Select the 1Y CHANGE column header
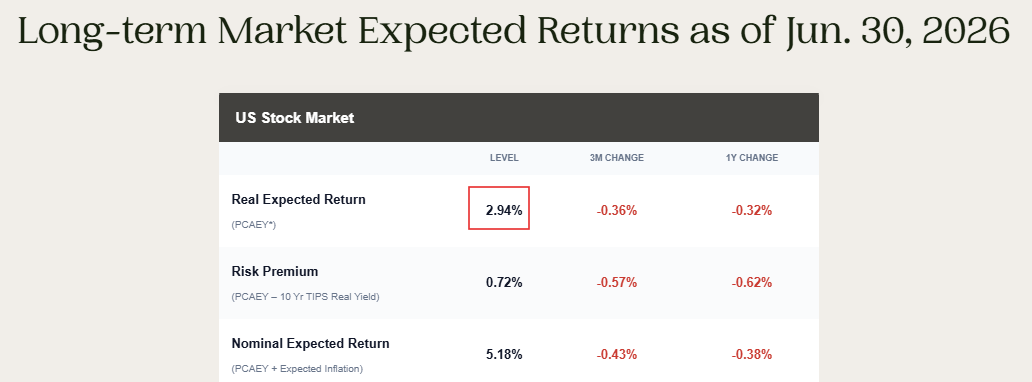The width and height of the screenshot is (1032, 382). coord(751,158)
